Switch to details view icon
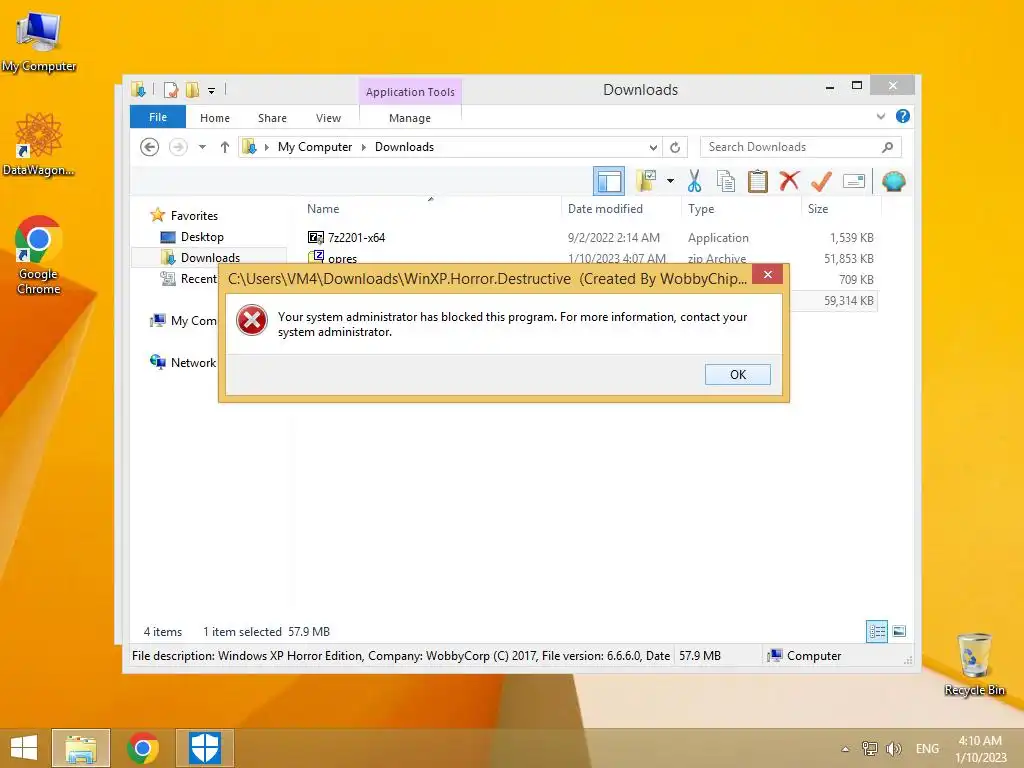Viewport: 1024px width, 768px height. tap(876, 631)
